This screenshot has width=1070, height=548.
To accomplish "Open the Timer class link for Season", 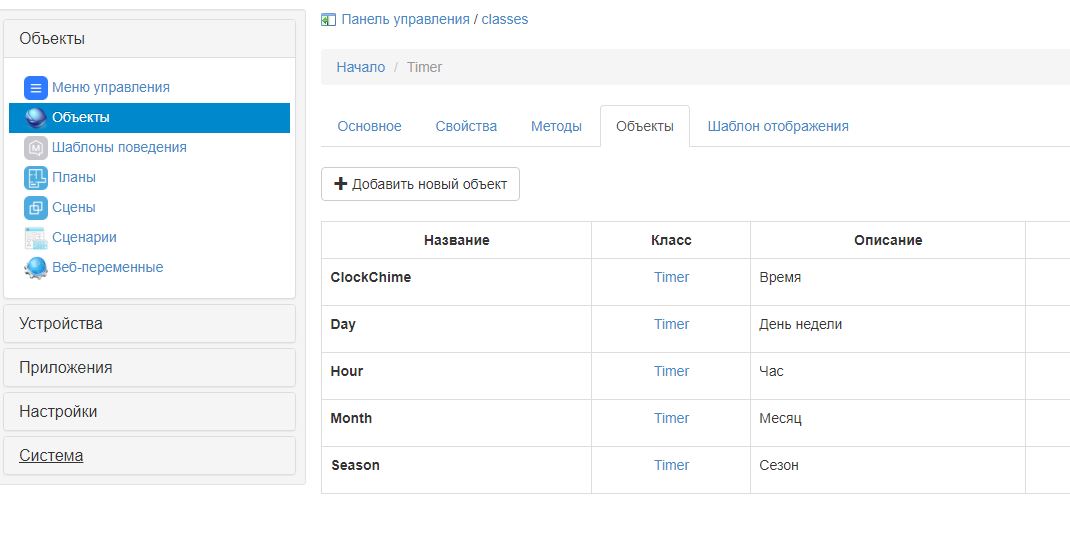I will (x=672, y=465).
